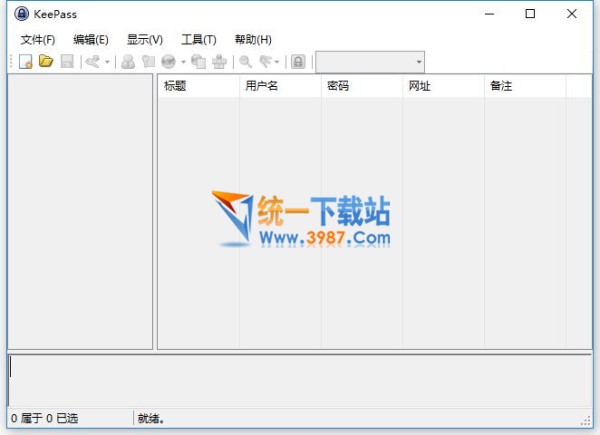The image size is (600, 435).
Task: Click the status text '0 属于 0 已选'
Action: coord(44,418)
